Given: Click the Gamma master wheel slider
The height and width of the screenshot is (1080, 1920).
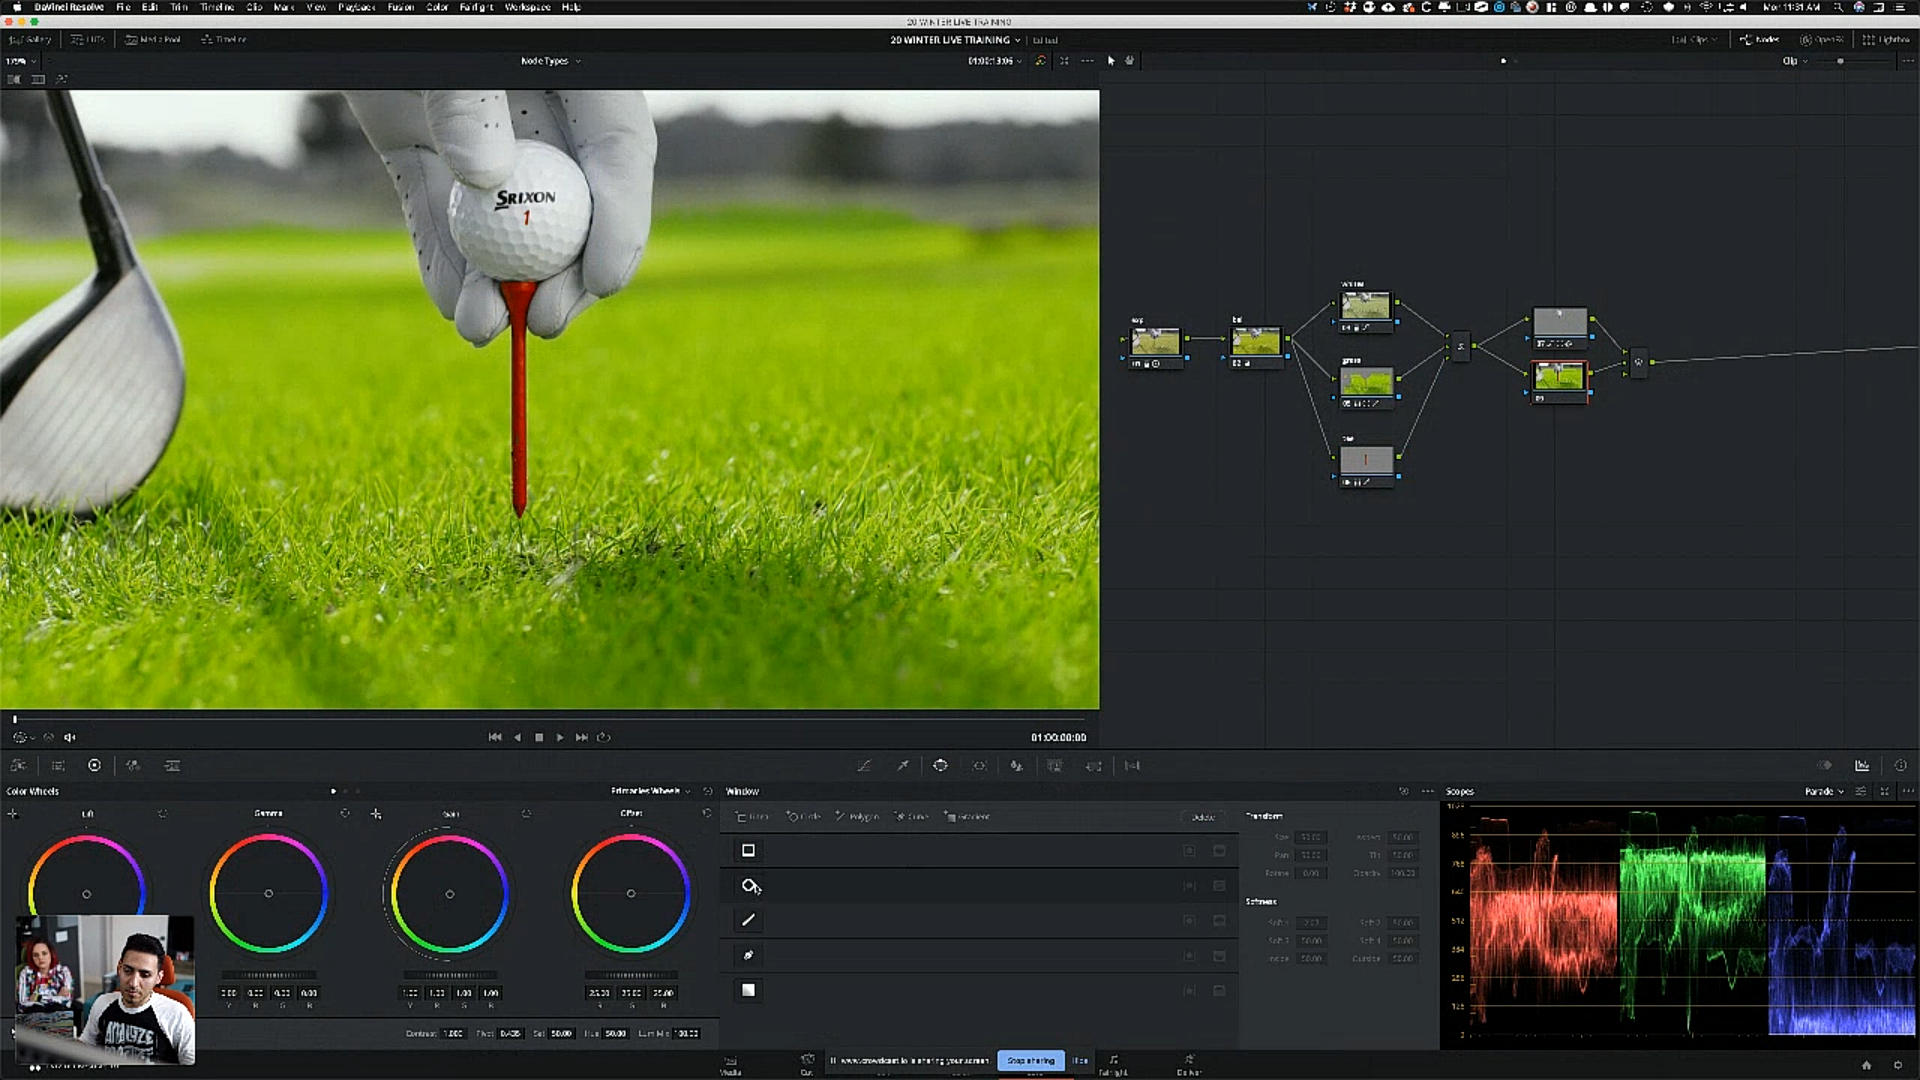Looking at the screenshot, I should (x=268, y=975).
